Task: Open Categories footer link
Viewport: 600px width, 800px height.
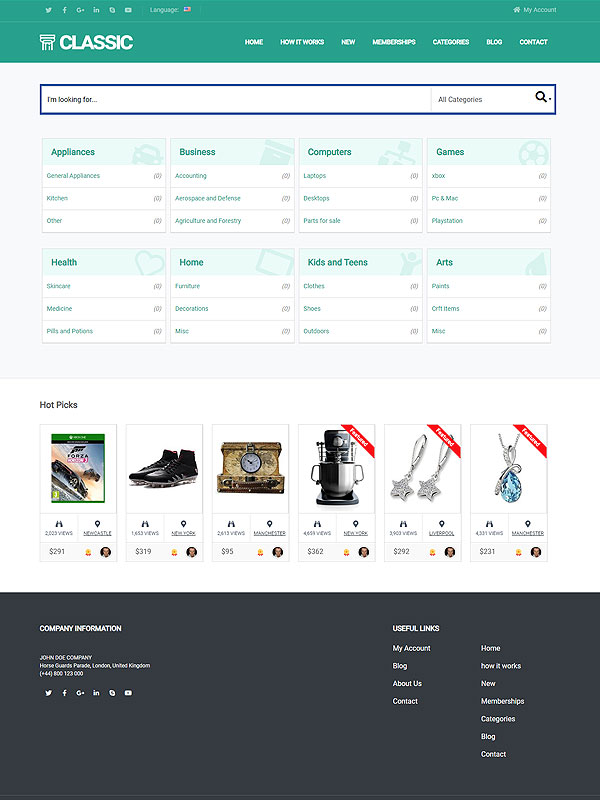Action: pos(497,719)
